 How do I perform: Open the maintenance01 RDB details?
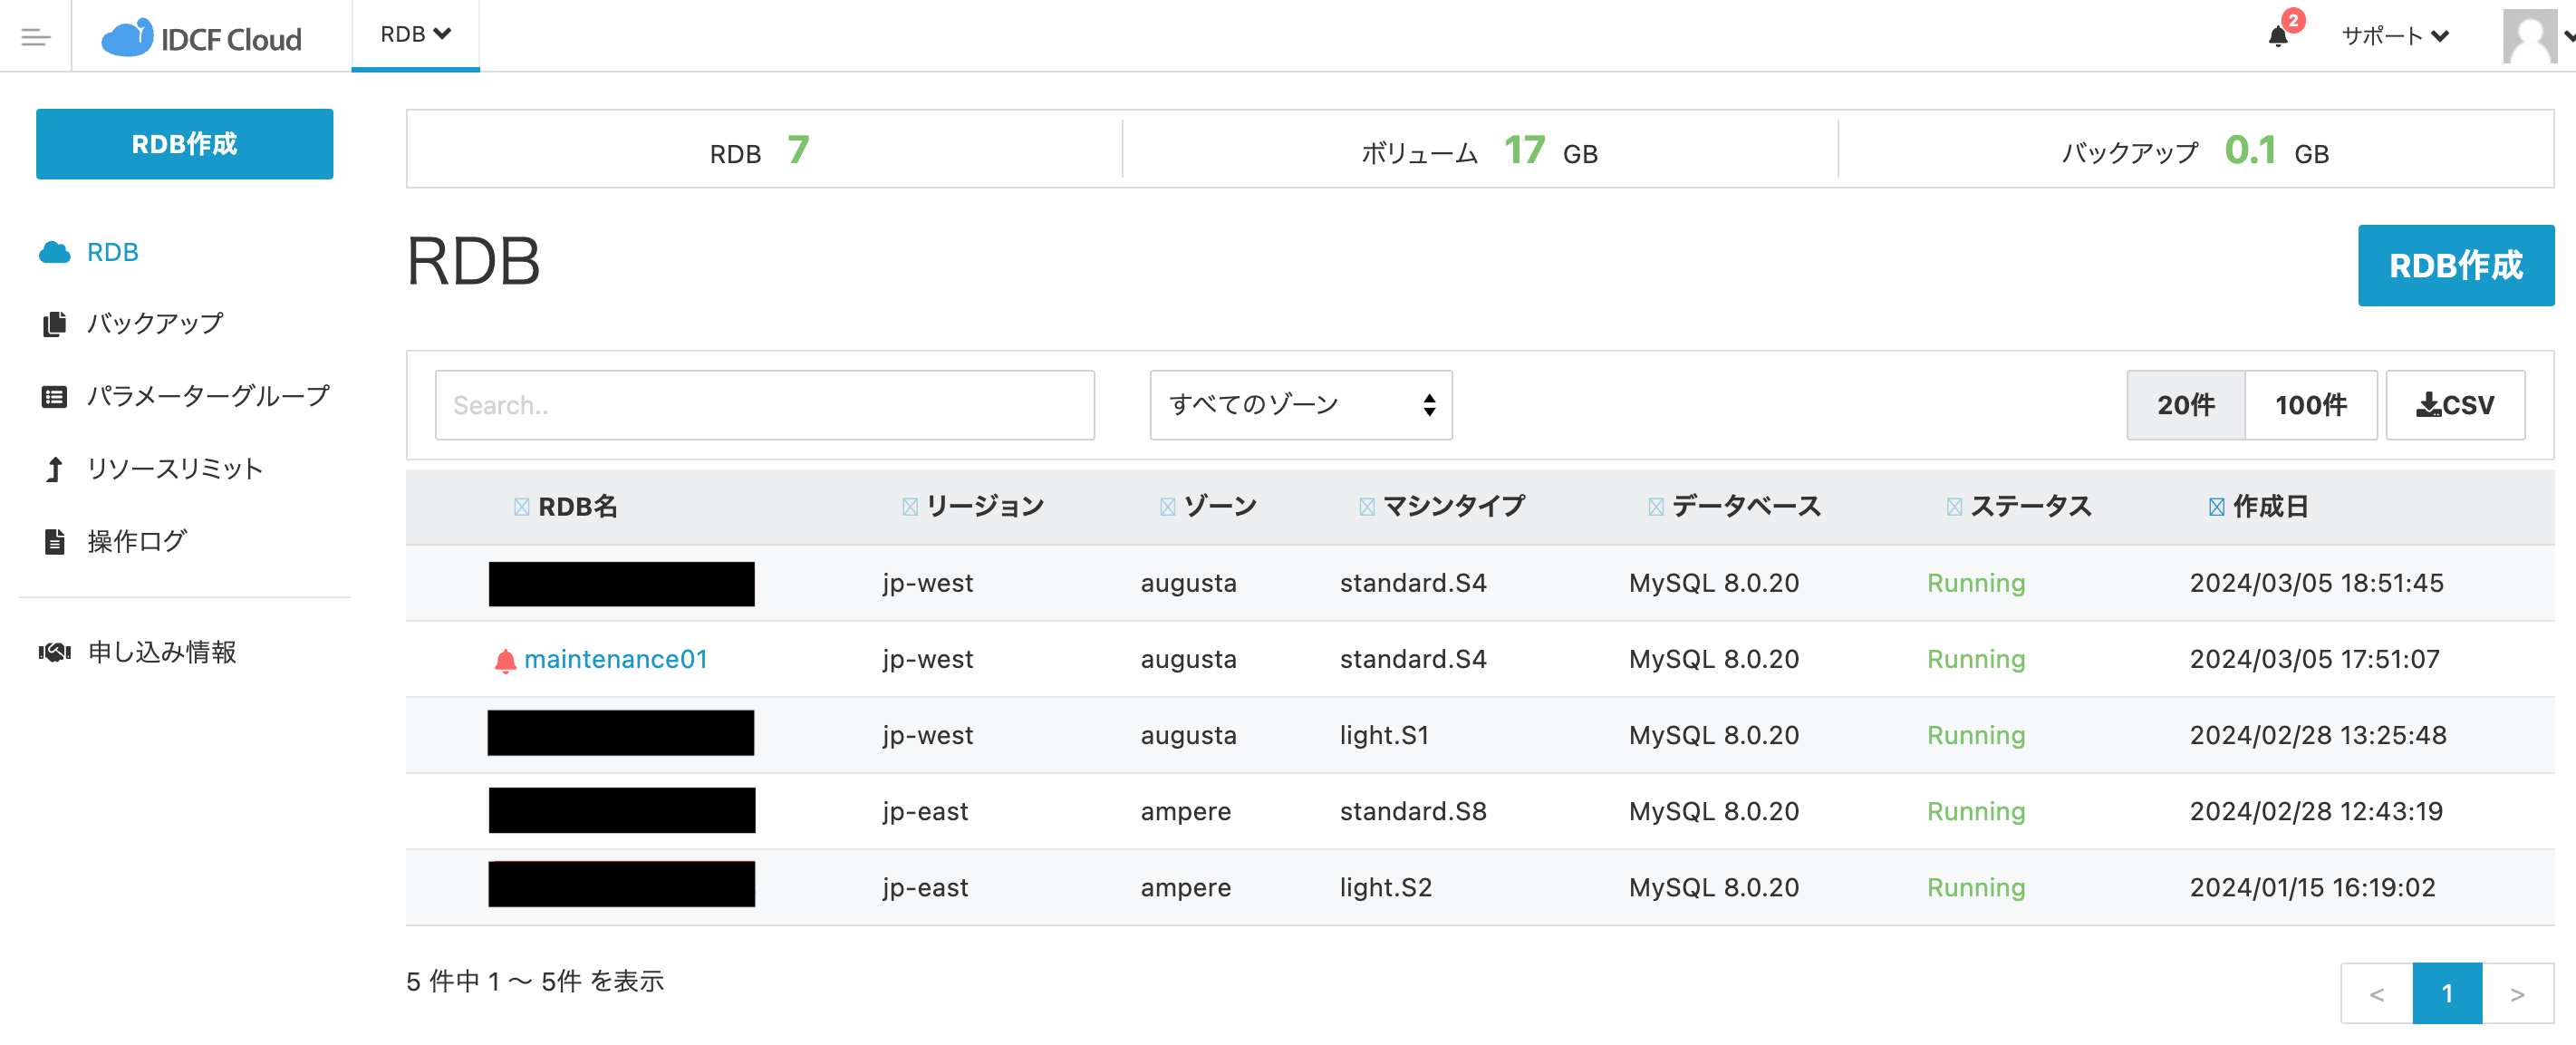(617, 658)
